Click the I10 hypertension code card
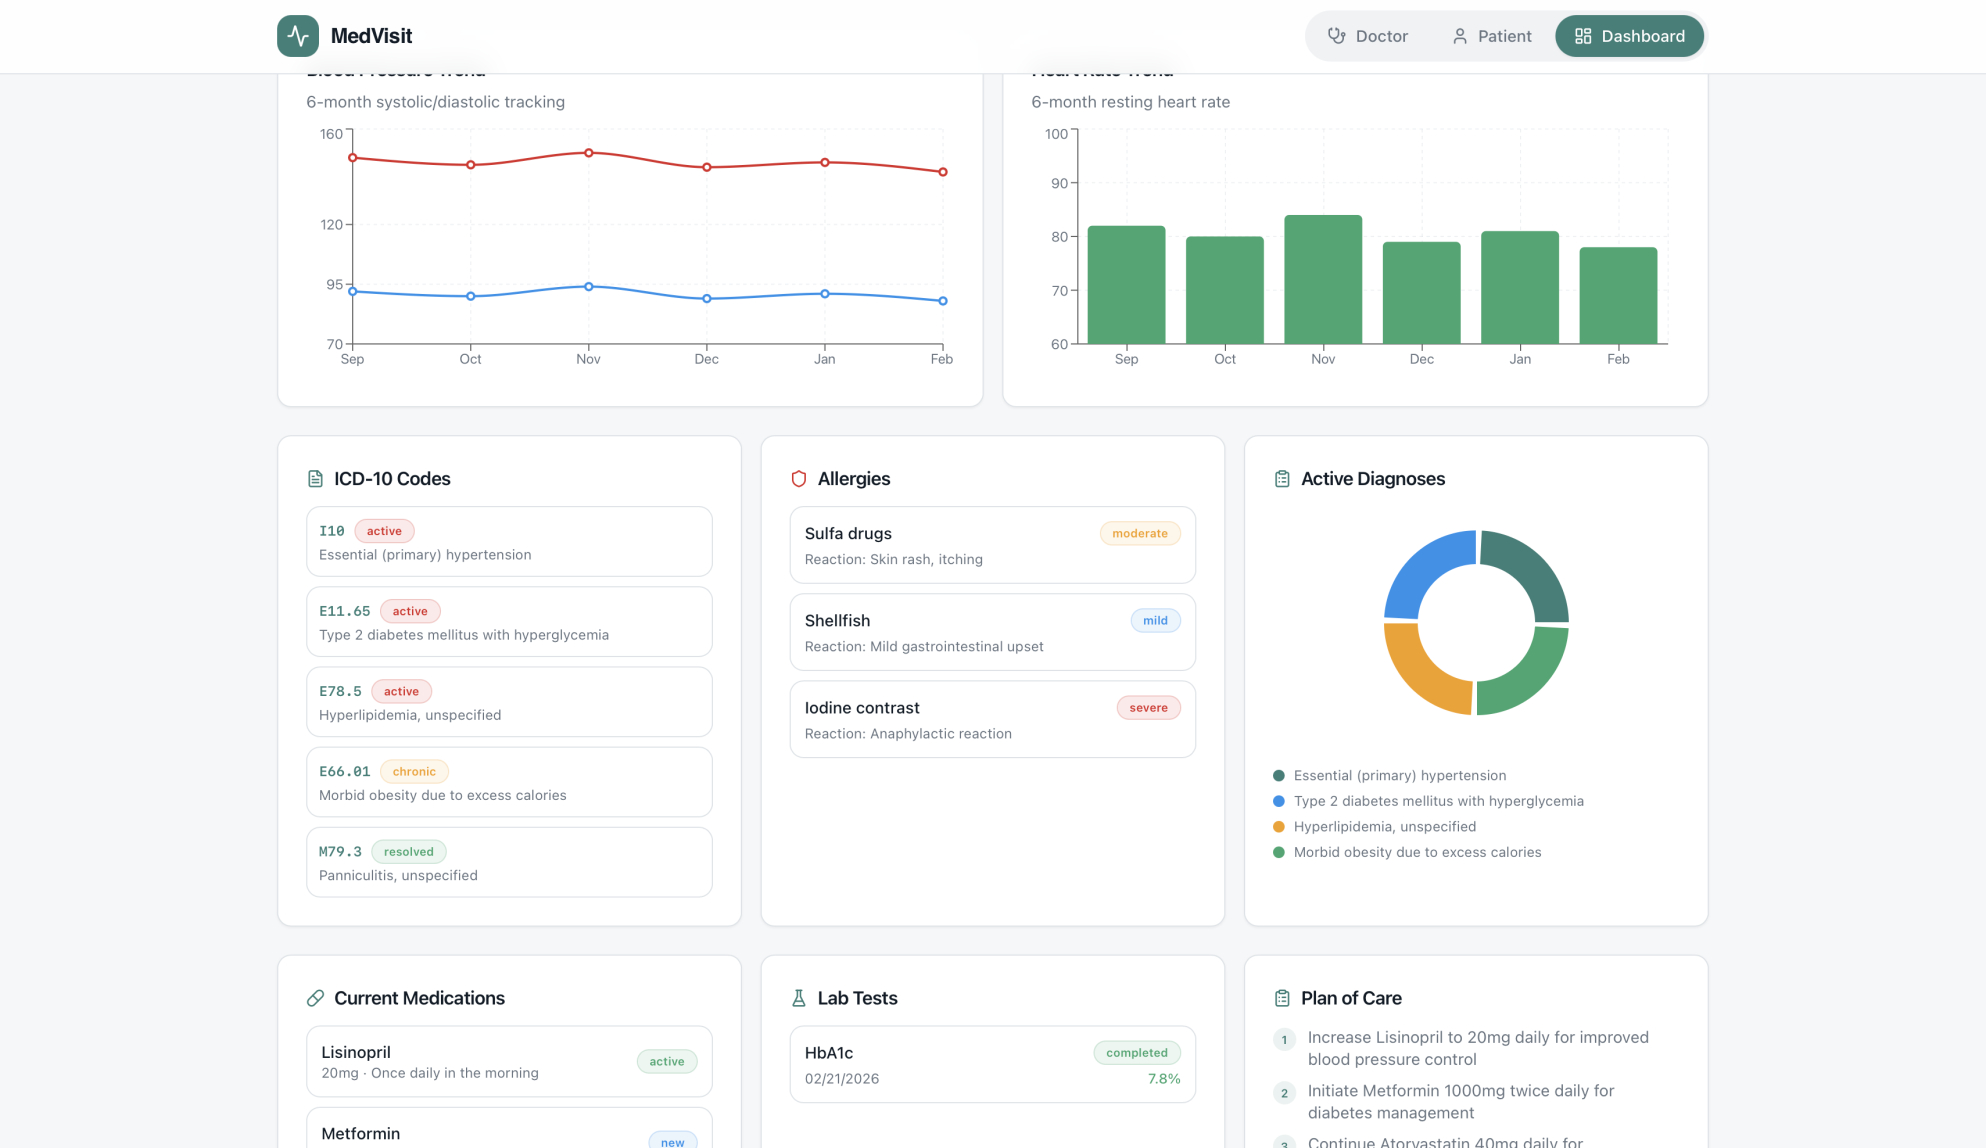The width and height of the screenshot is (1986, 1148). click(509, 542)
